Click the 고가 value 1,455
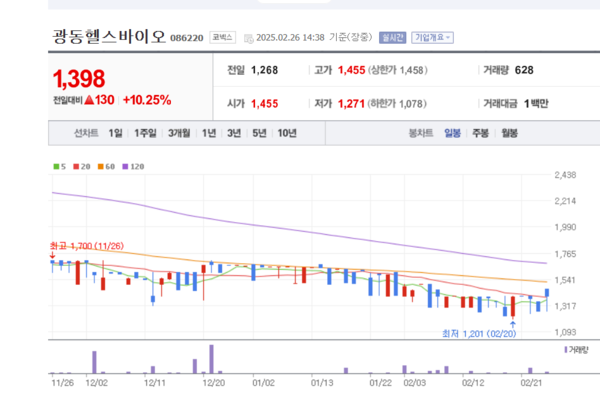 (351, 70)
